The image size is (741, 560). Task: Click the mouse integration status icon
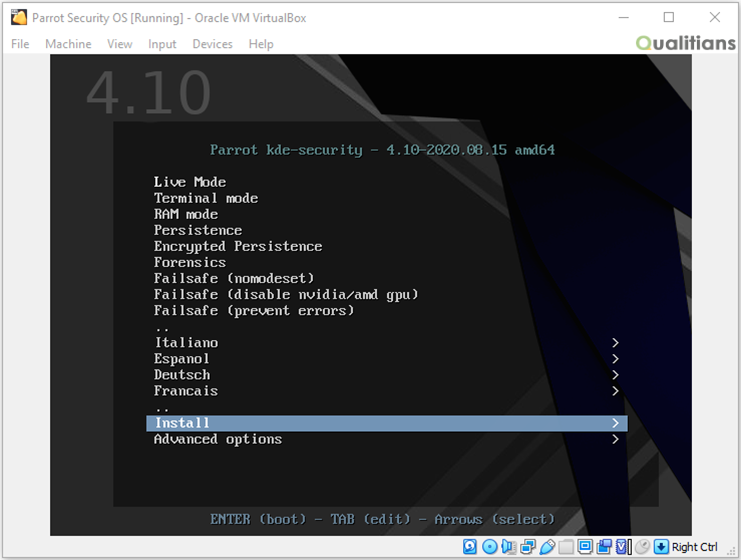[x=642, y=547]
